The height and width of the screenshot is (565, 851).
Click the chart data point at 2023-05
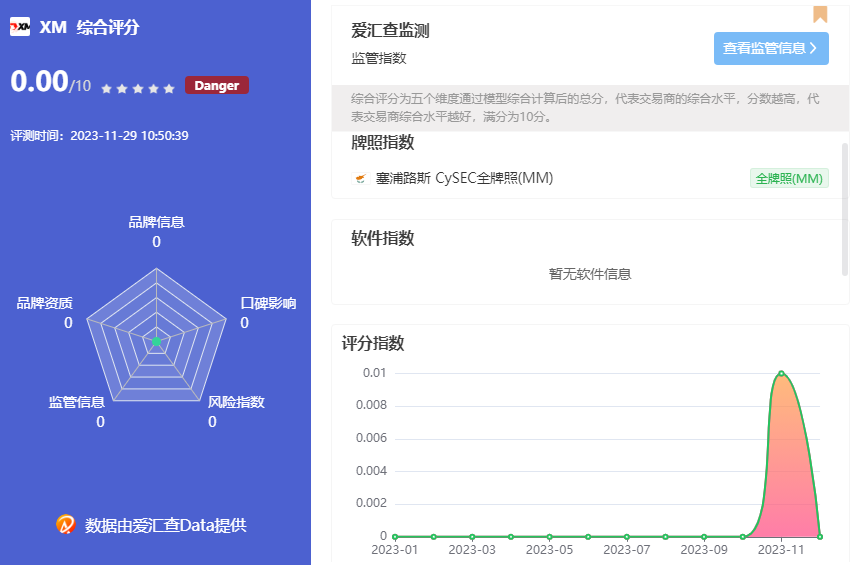[x=549, y=537]
